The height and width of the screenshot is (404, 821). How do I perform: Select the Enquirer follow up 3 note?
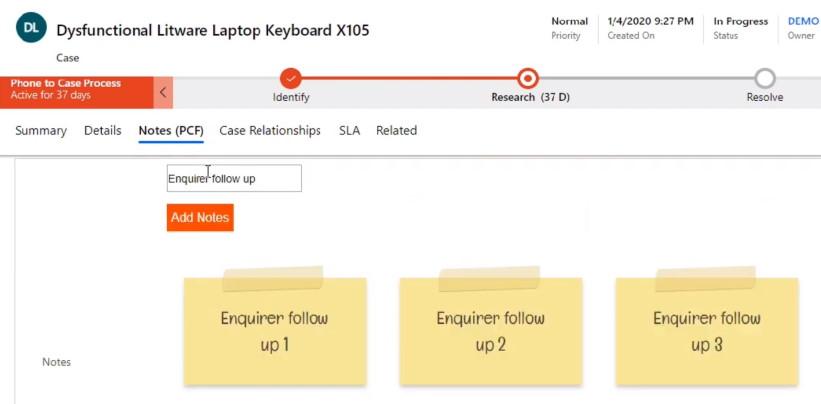(x=707, y=331)
